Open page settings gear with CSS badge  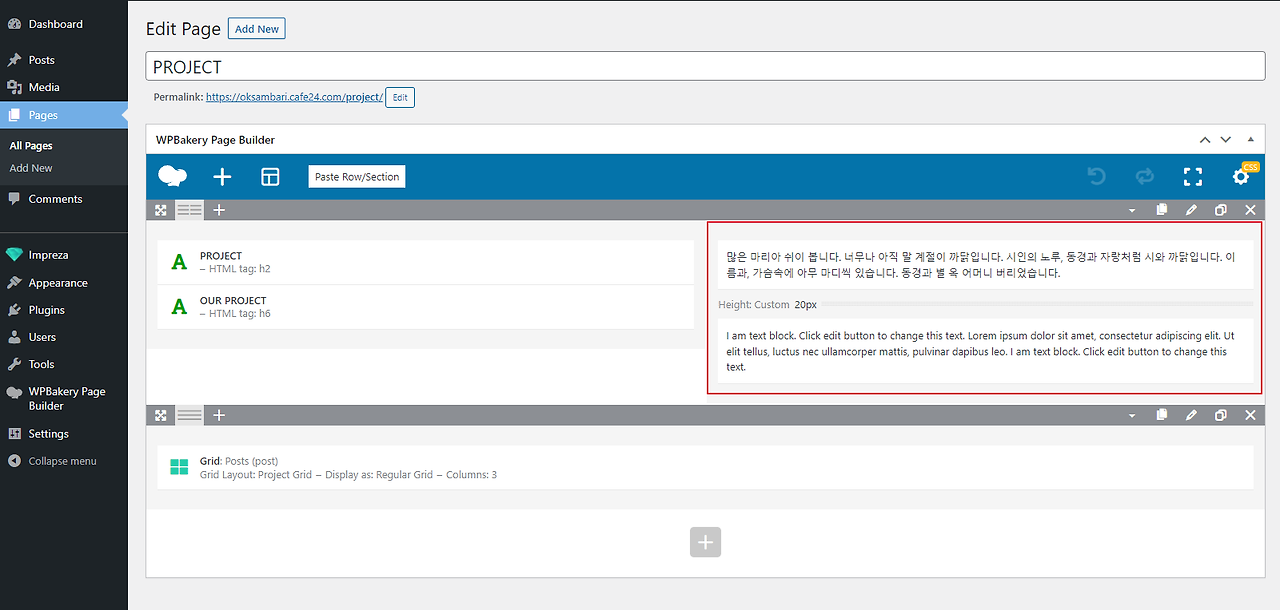[1242, 176]
